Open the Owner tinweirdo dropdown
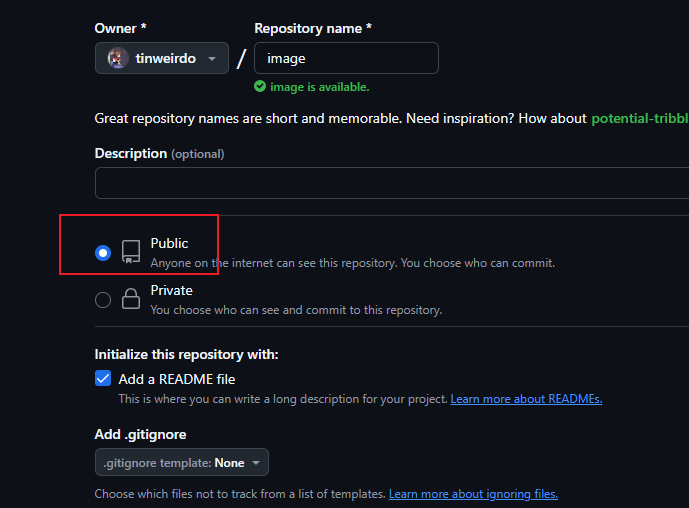This screenshot has height=508, width=689. pyautogui.click(x=162, y=59)
